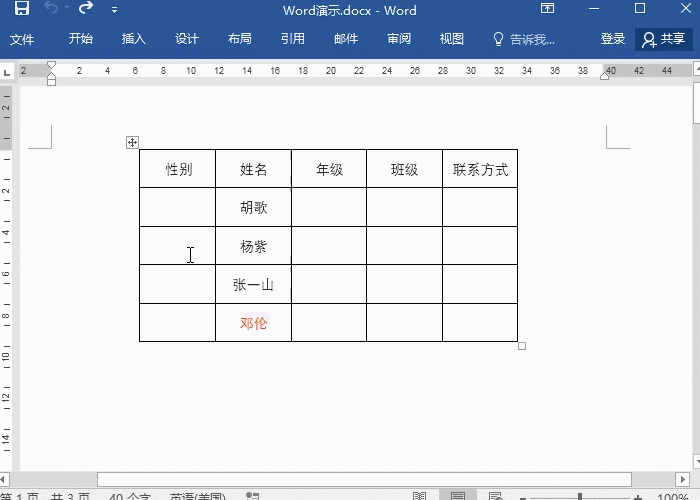700x500 pixels.
Task: Click the cell containing 邓伦
Action: [253, 323]
